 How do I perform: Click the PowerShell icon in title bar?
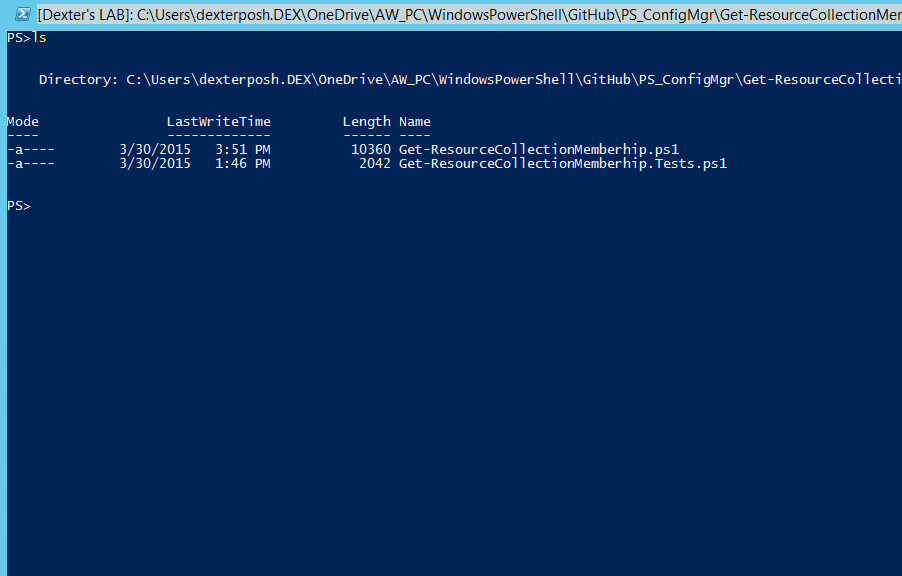pos(22,14)
